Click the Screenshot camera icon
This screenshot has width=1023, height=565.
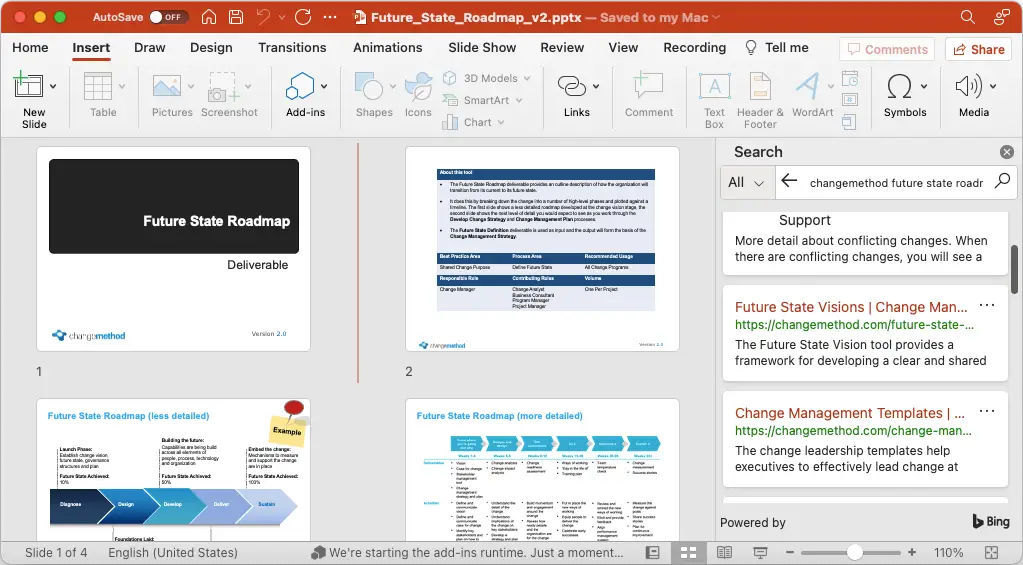(222, 87)
